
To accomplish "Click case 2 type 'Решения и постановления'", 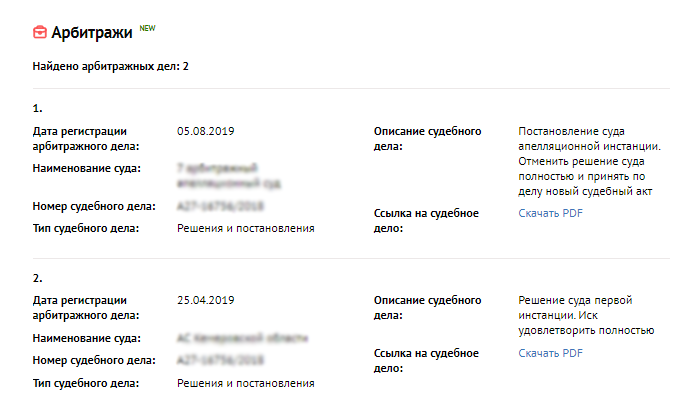I will point(246,383).
